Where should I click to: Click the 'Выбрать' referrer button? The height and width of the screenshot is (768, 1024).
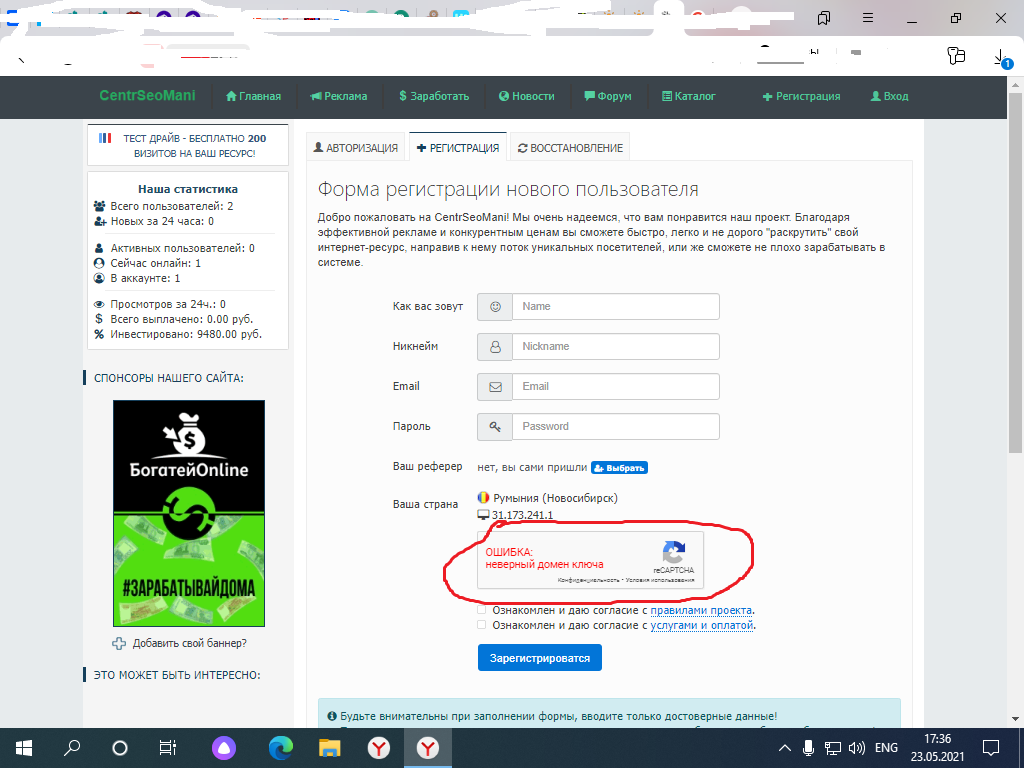point(619,467)
